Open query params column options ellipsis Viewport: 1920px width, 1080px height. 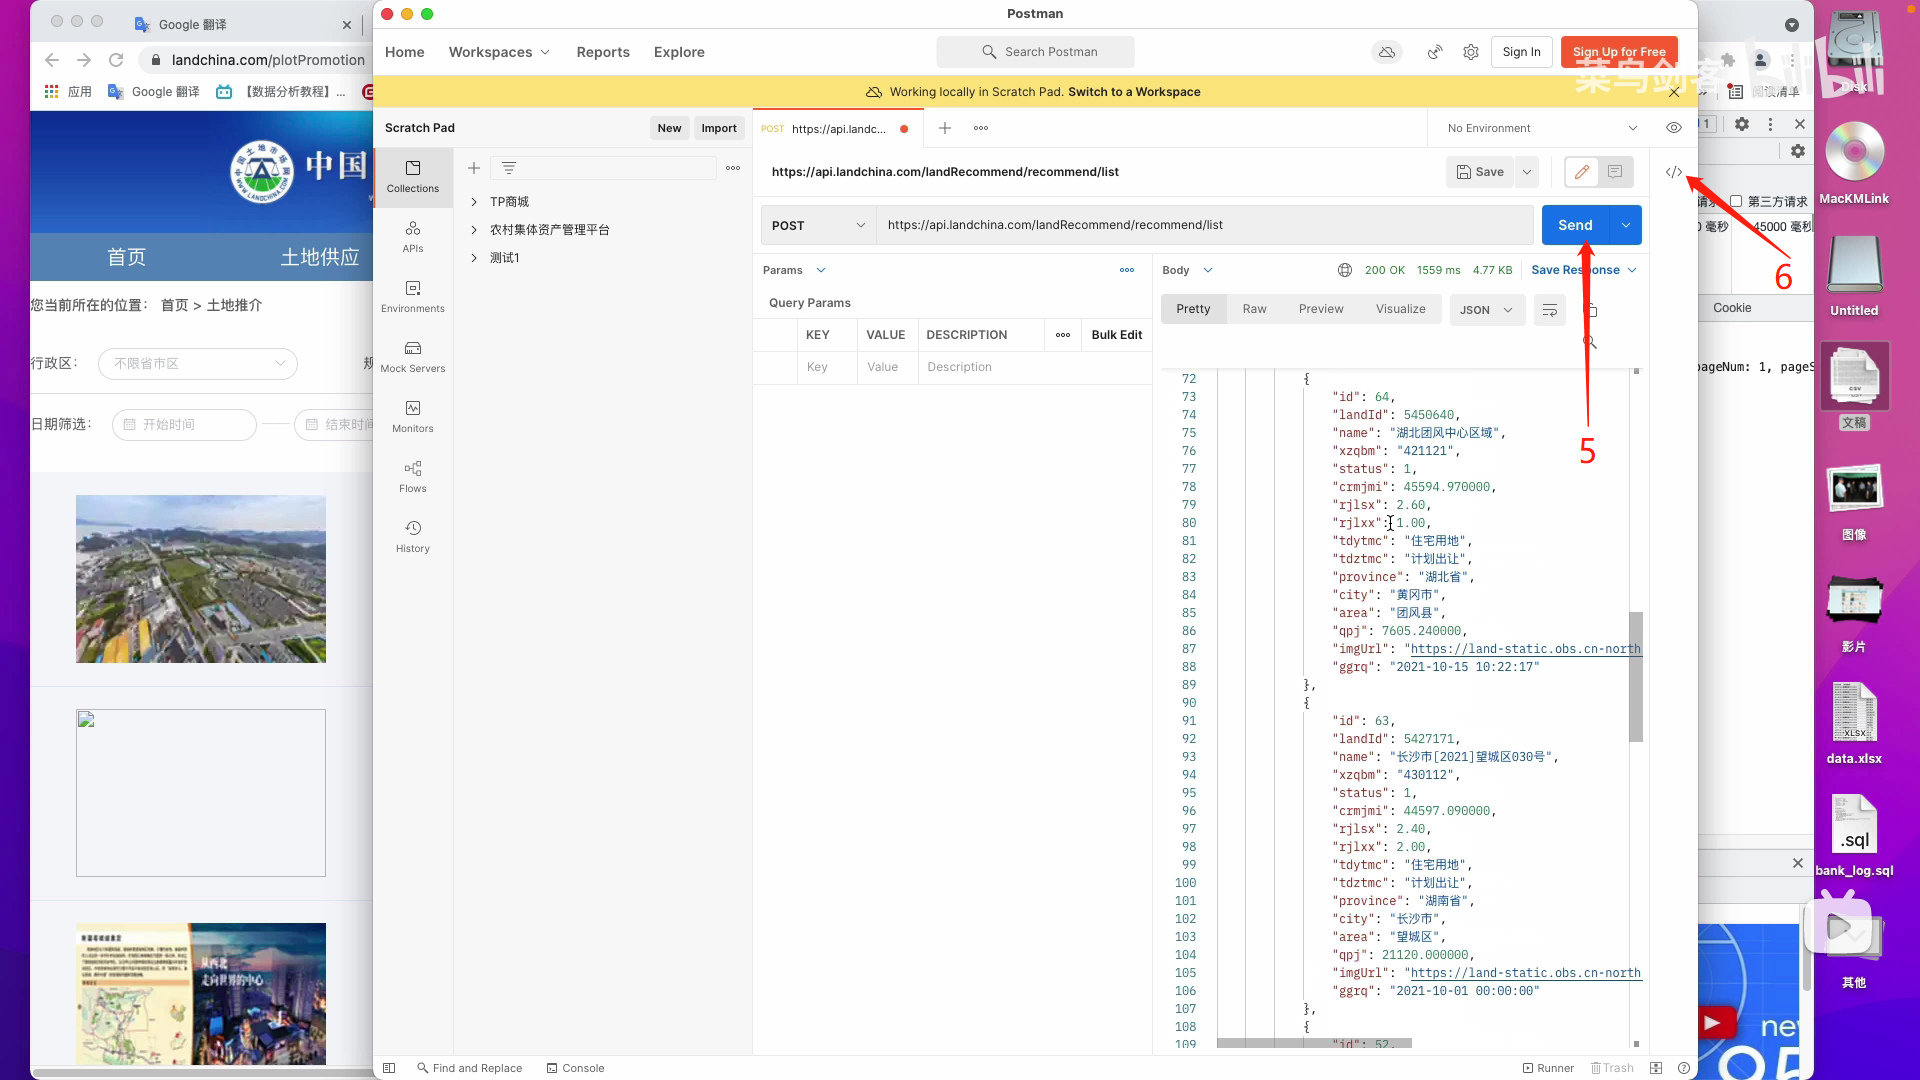[x=1063, y=335]
